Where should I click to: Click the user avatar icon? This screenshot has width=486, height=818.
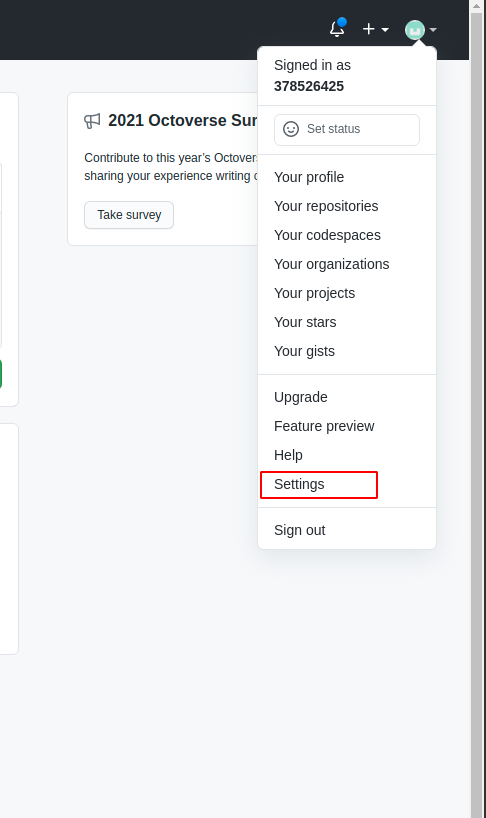tap(415, 30)
